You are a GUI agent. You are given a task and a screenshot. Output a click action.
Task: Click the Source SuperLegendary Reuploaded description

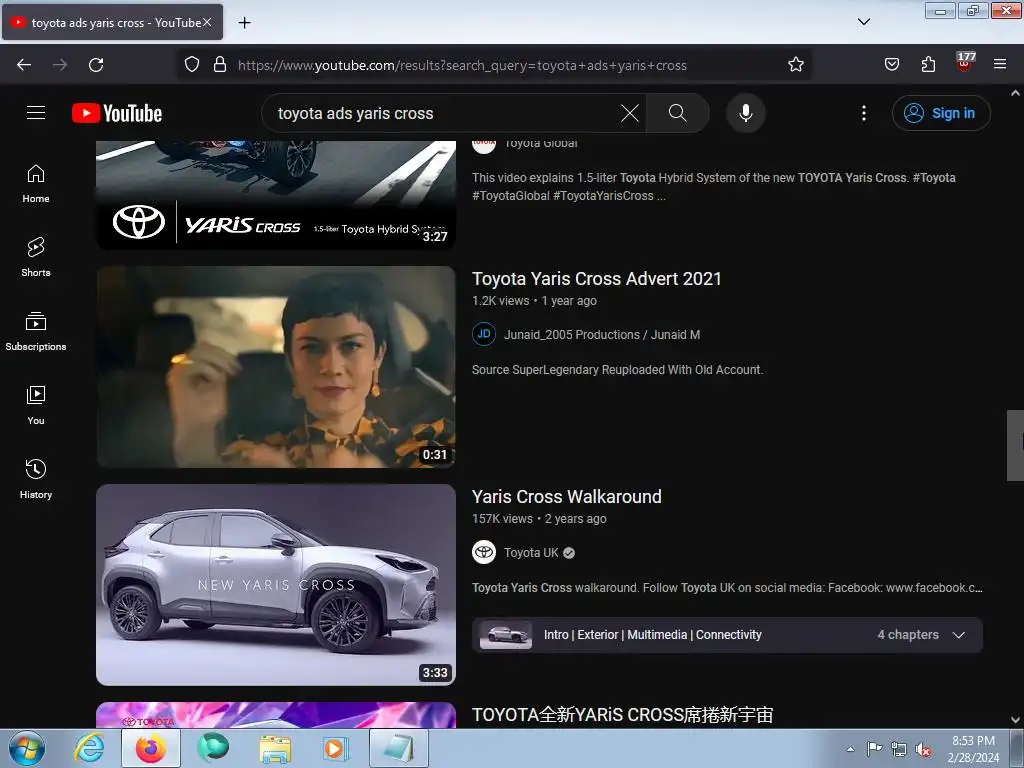(x=617, y=370)
